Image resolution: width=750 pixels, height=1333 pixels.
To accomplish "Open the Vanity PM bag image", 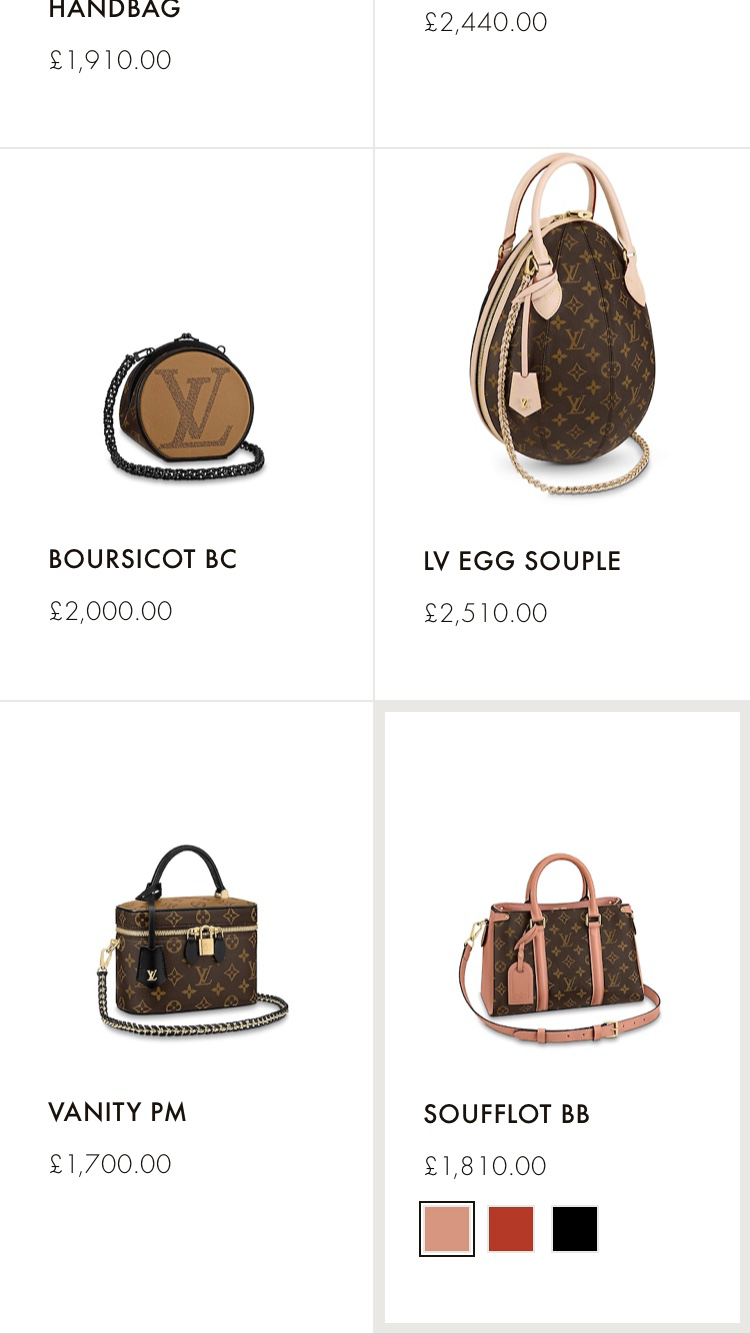I will (192, 940).
